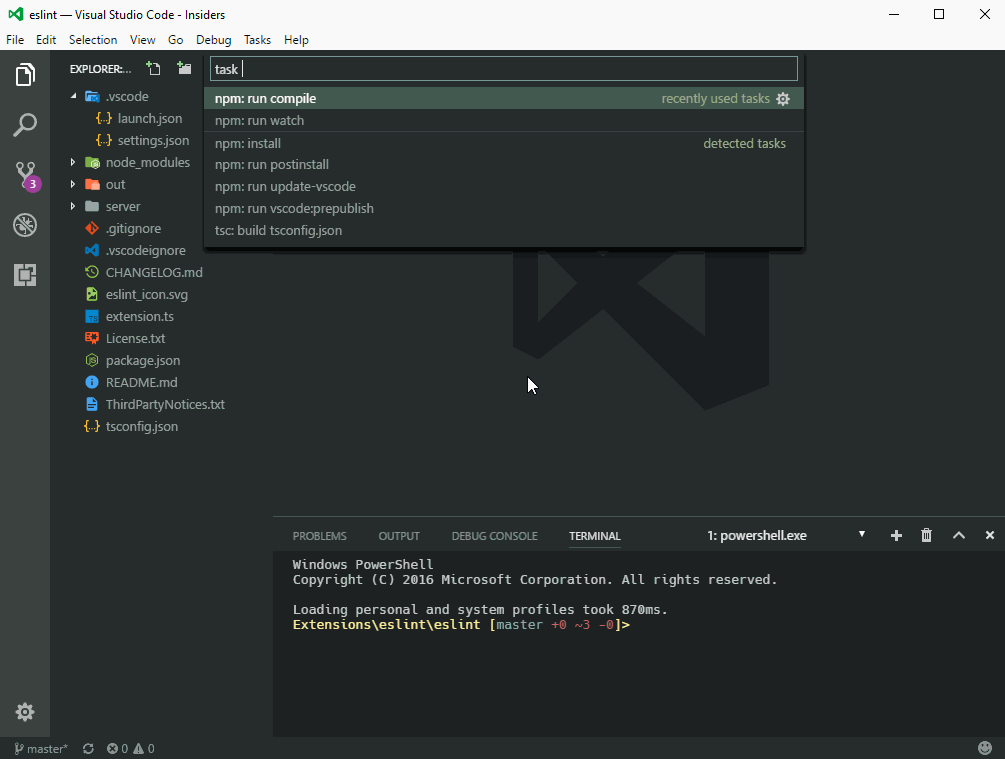Switch to the Problems tab
This screenshot has width=1005, height=759.
click(319, 536)
